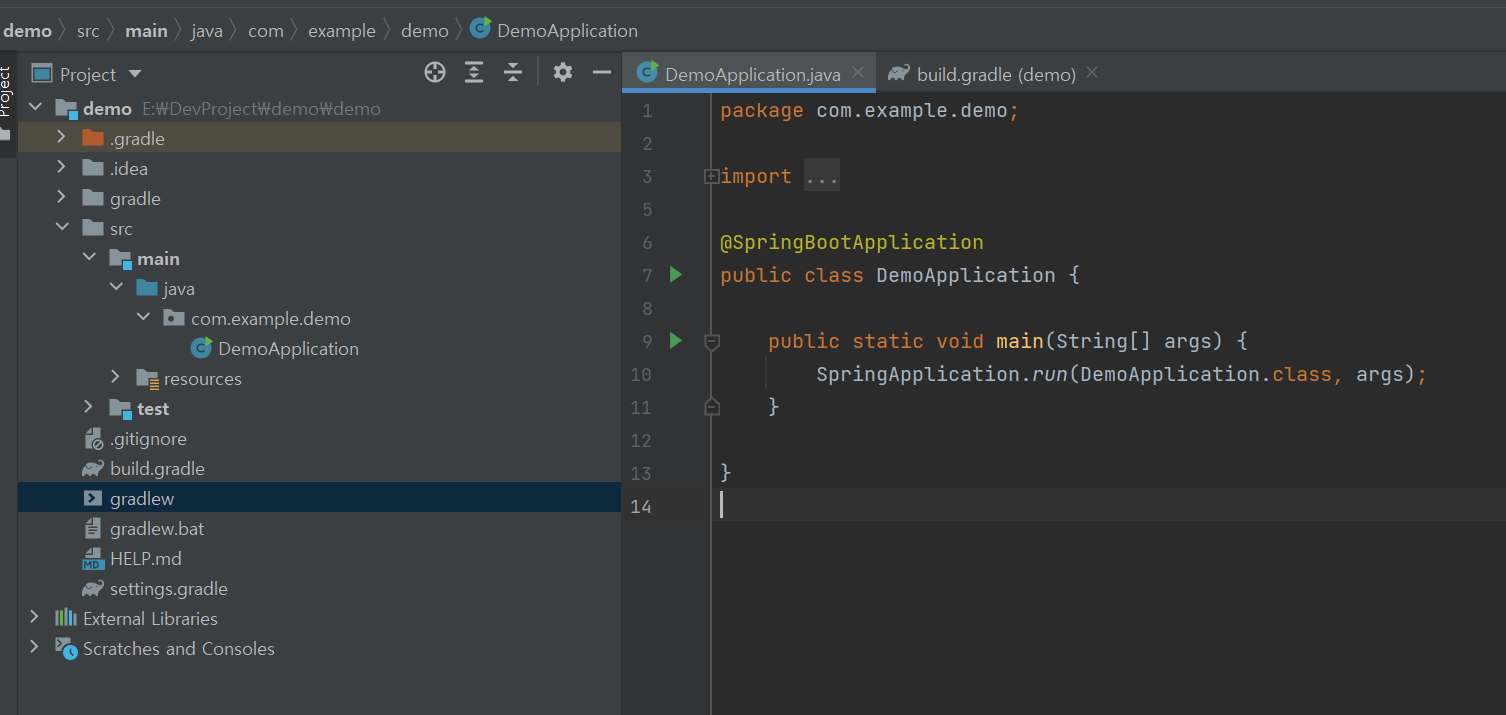Viewport: 1506px width, 715px height.
Task: Click 'java' breadcrumb in navigation bar
Action: click(x=207, y=31)
